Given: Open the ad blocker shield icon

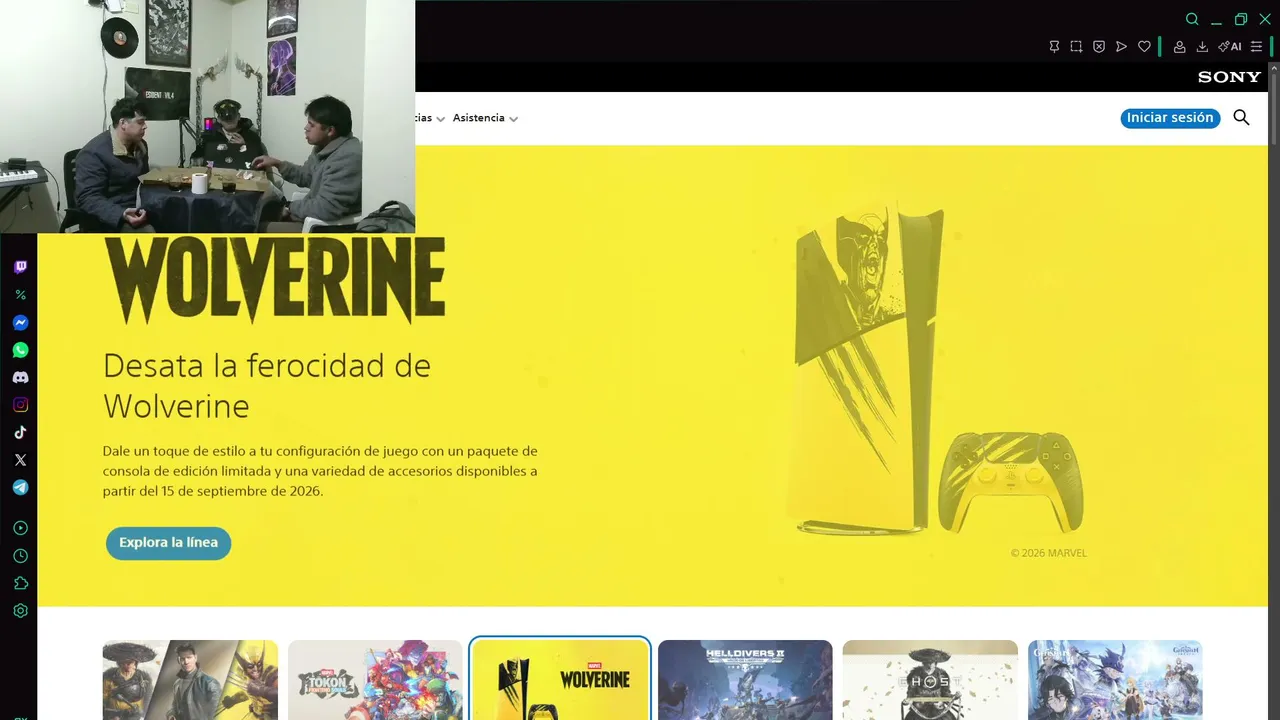Looking at the screenshot, I should 1099,47.
